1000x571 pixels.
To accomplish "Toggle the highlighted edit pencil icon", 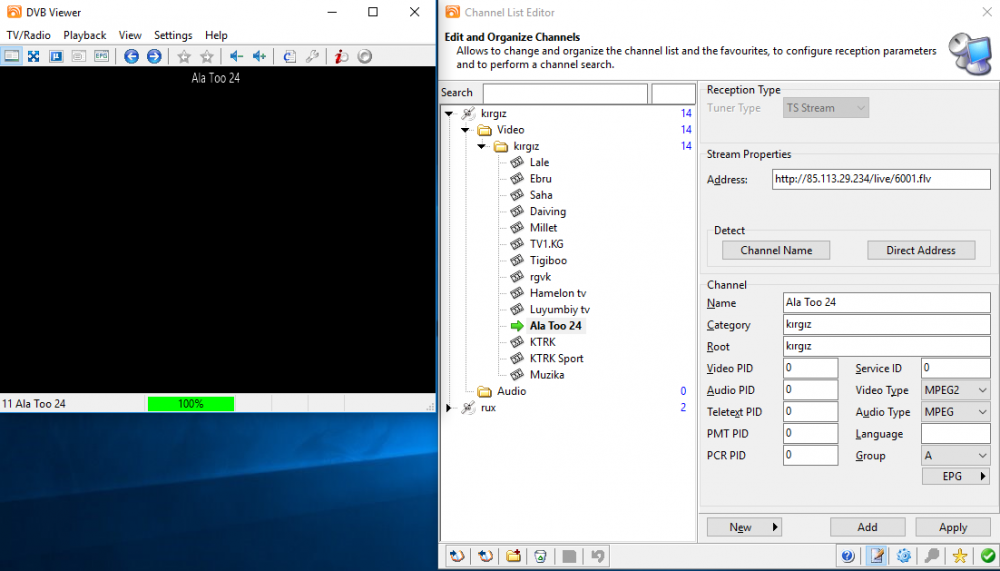I will (x=877, y=556).
